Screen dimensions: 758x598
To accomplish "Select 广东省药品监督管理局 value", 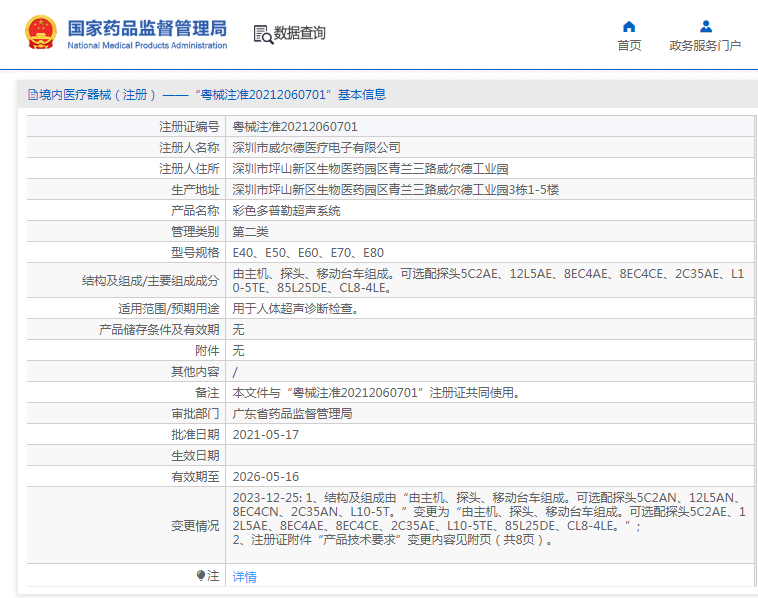I will [x=292, y=413].
